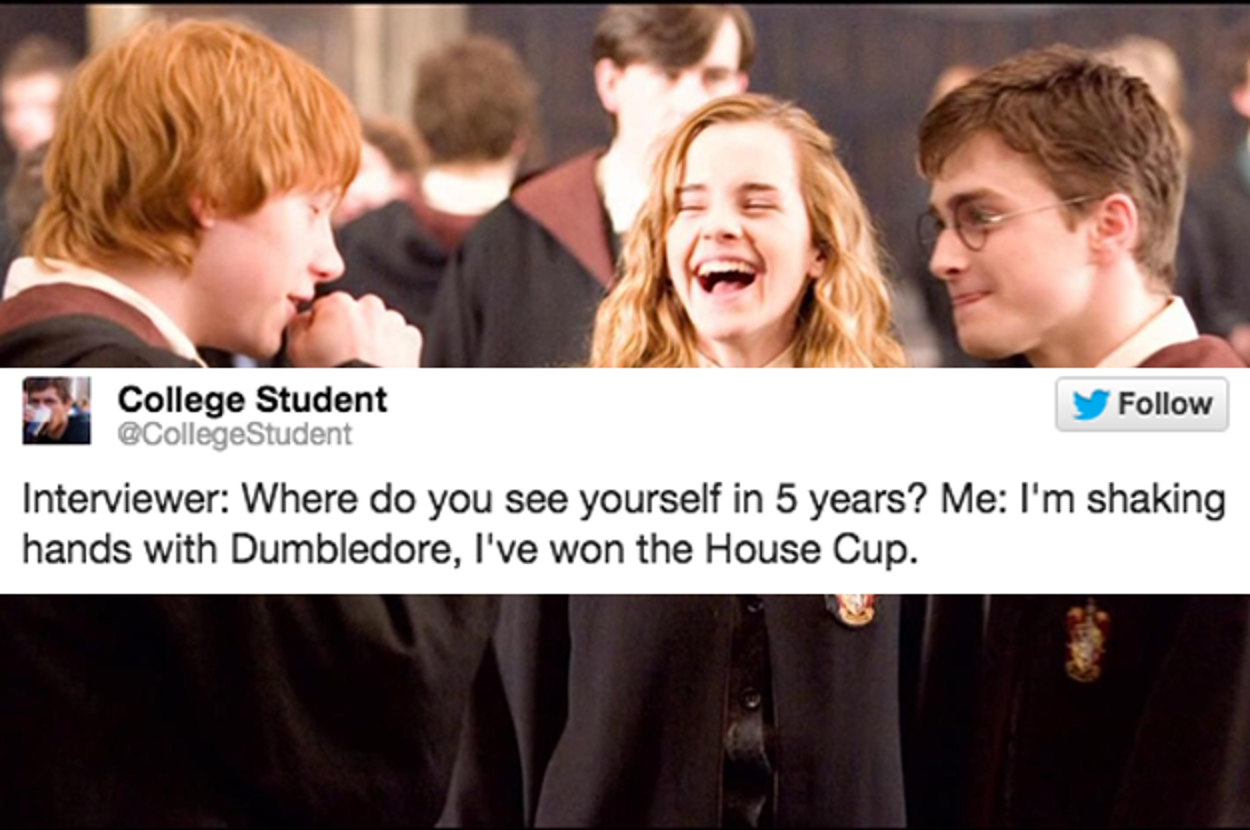Click the round glasses on the right boy

(1000, 221)
